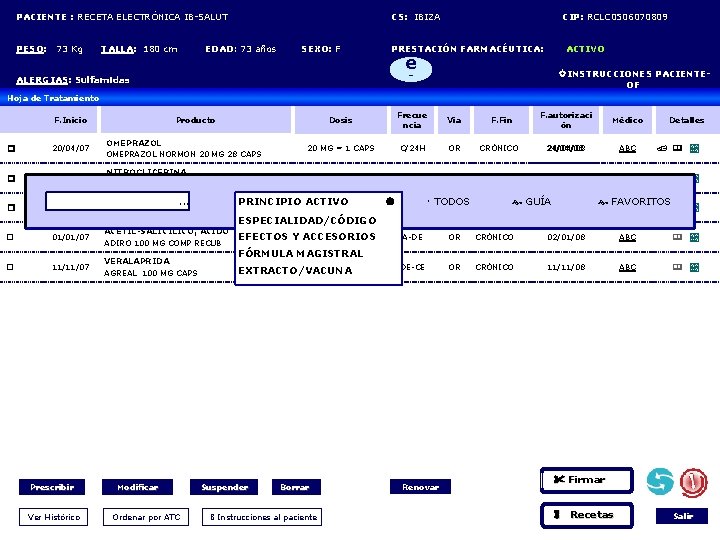Choose ESPECIALIDAD/CÓDIGO from the search type list
Viewport: 720px width, 540px height.
pyautogui.click(x=307, y=220)
